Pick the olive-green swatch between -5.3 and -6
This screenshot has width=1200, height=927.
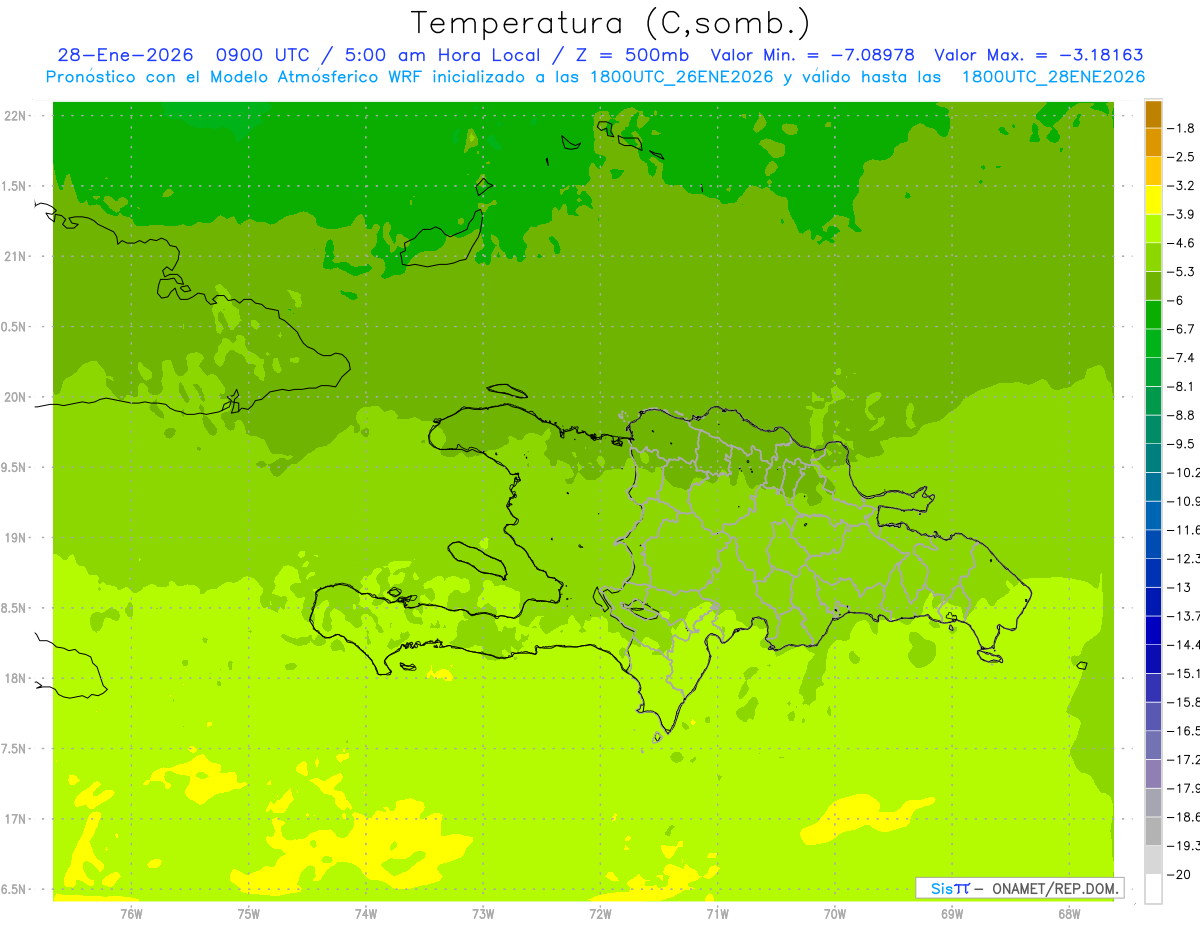tap(1153, 286)
